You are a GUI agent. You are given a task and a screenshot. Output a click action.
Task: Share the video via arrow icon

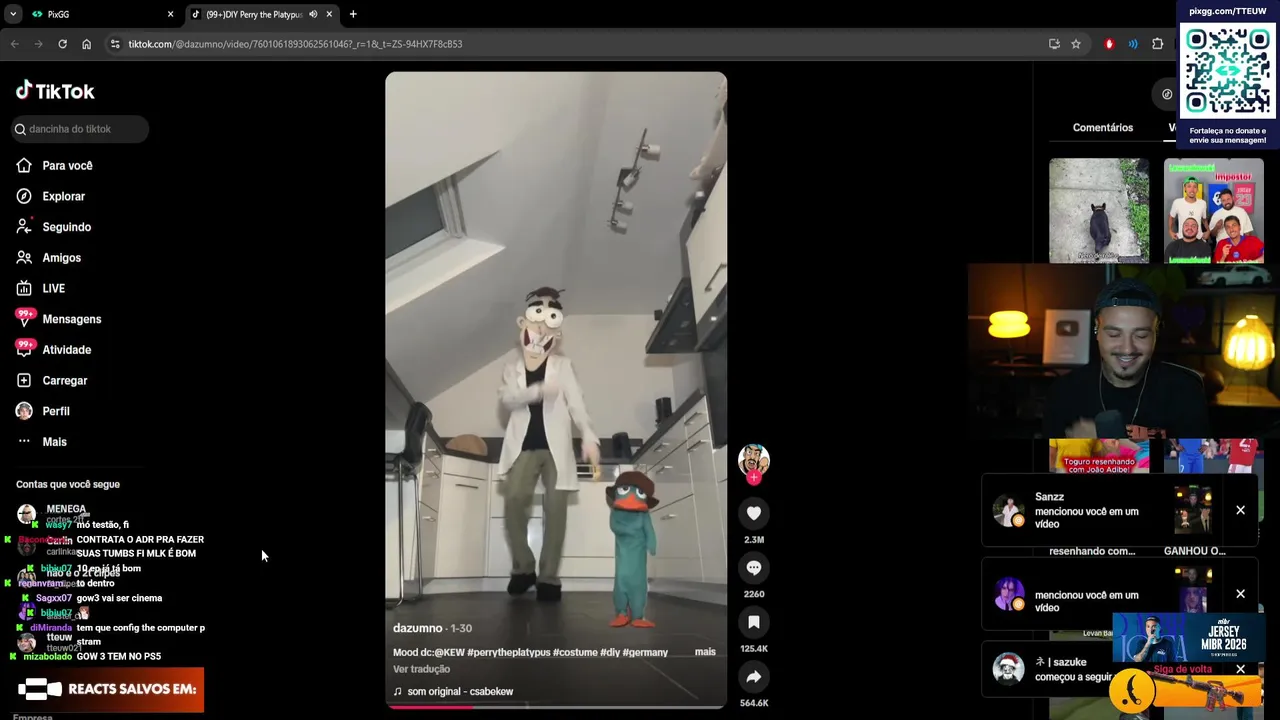(754, 677)
